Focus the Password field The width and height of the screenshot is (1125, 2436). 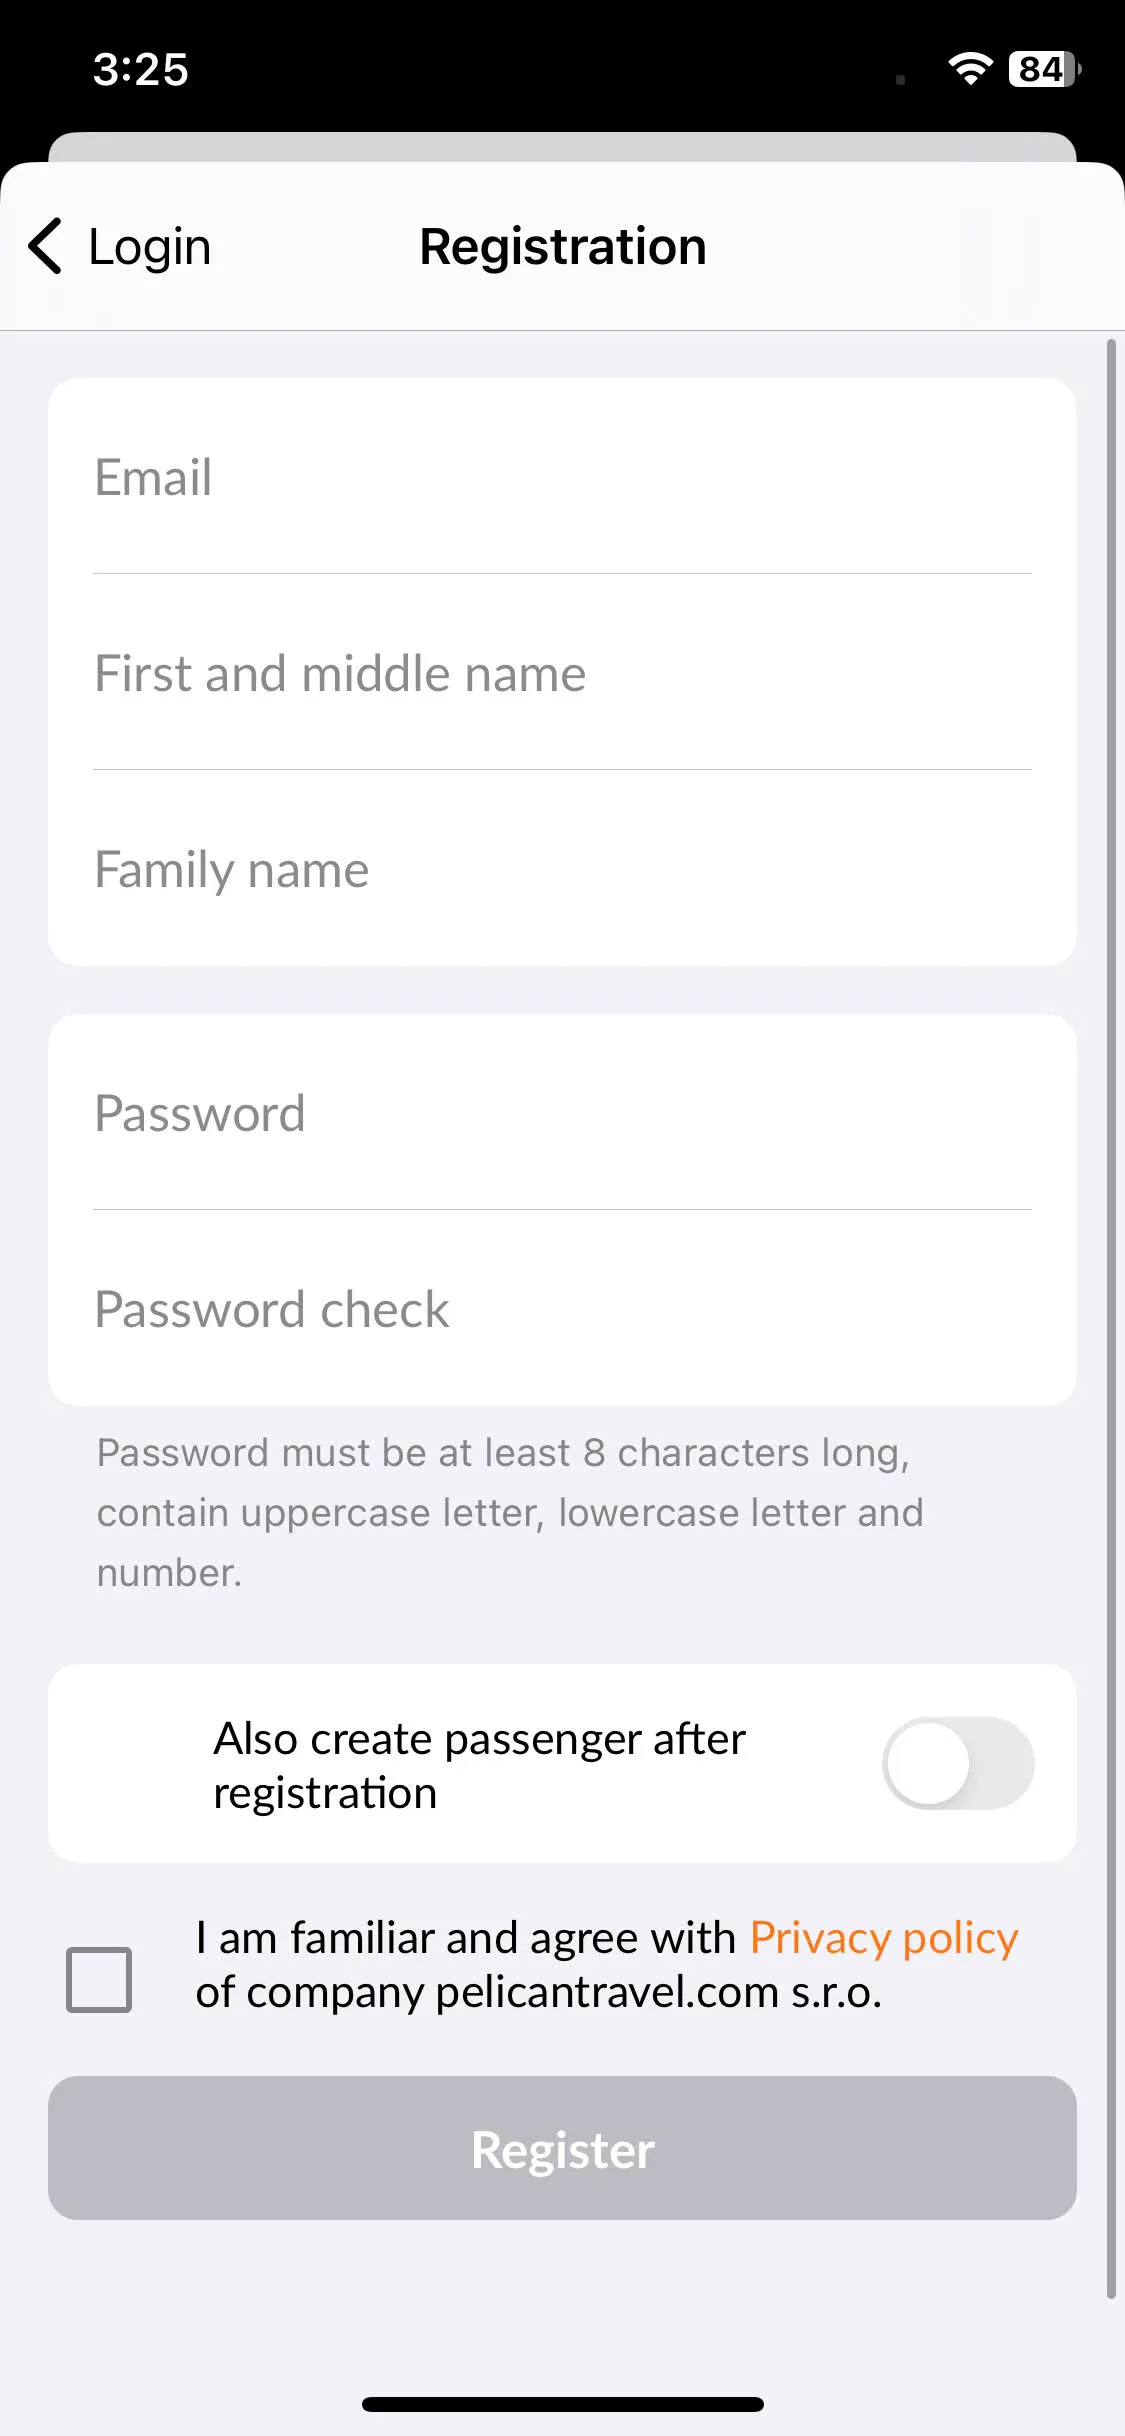[562, 1113]
